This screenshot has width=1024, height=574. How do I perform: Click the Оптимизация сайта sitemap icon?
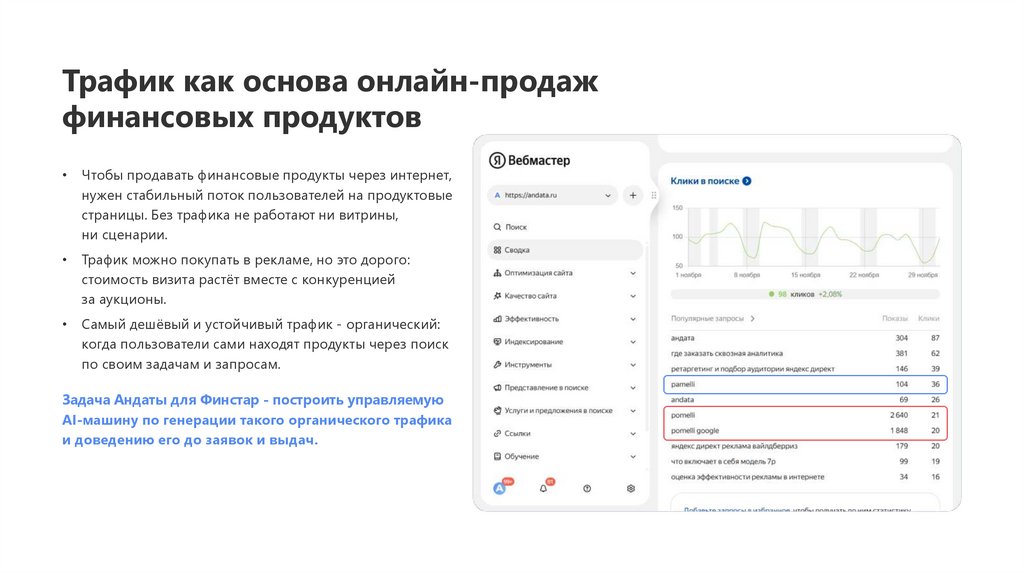coord(497,273)
